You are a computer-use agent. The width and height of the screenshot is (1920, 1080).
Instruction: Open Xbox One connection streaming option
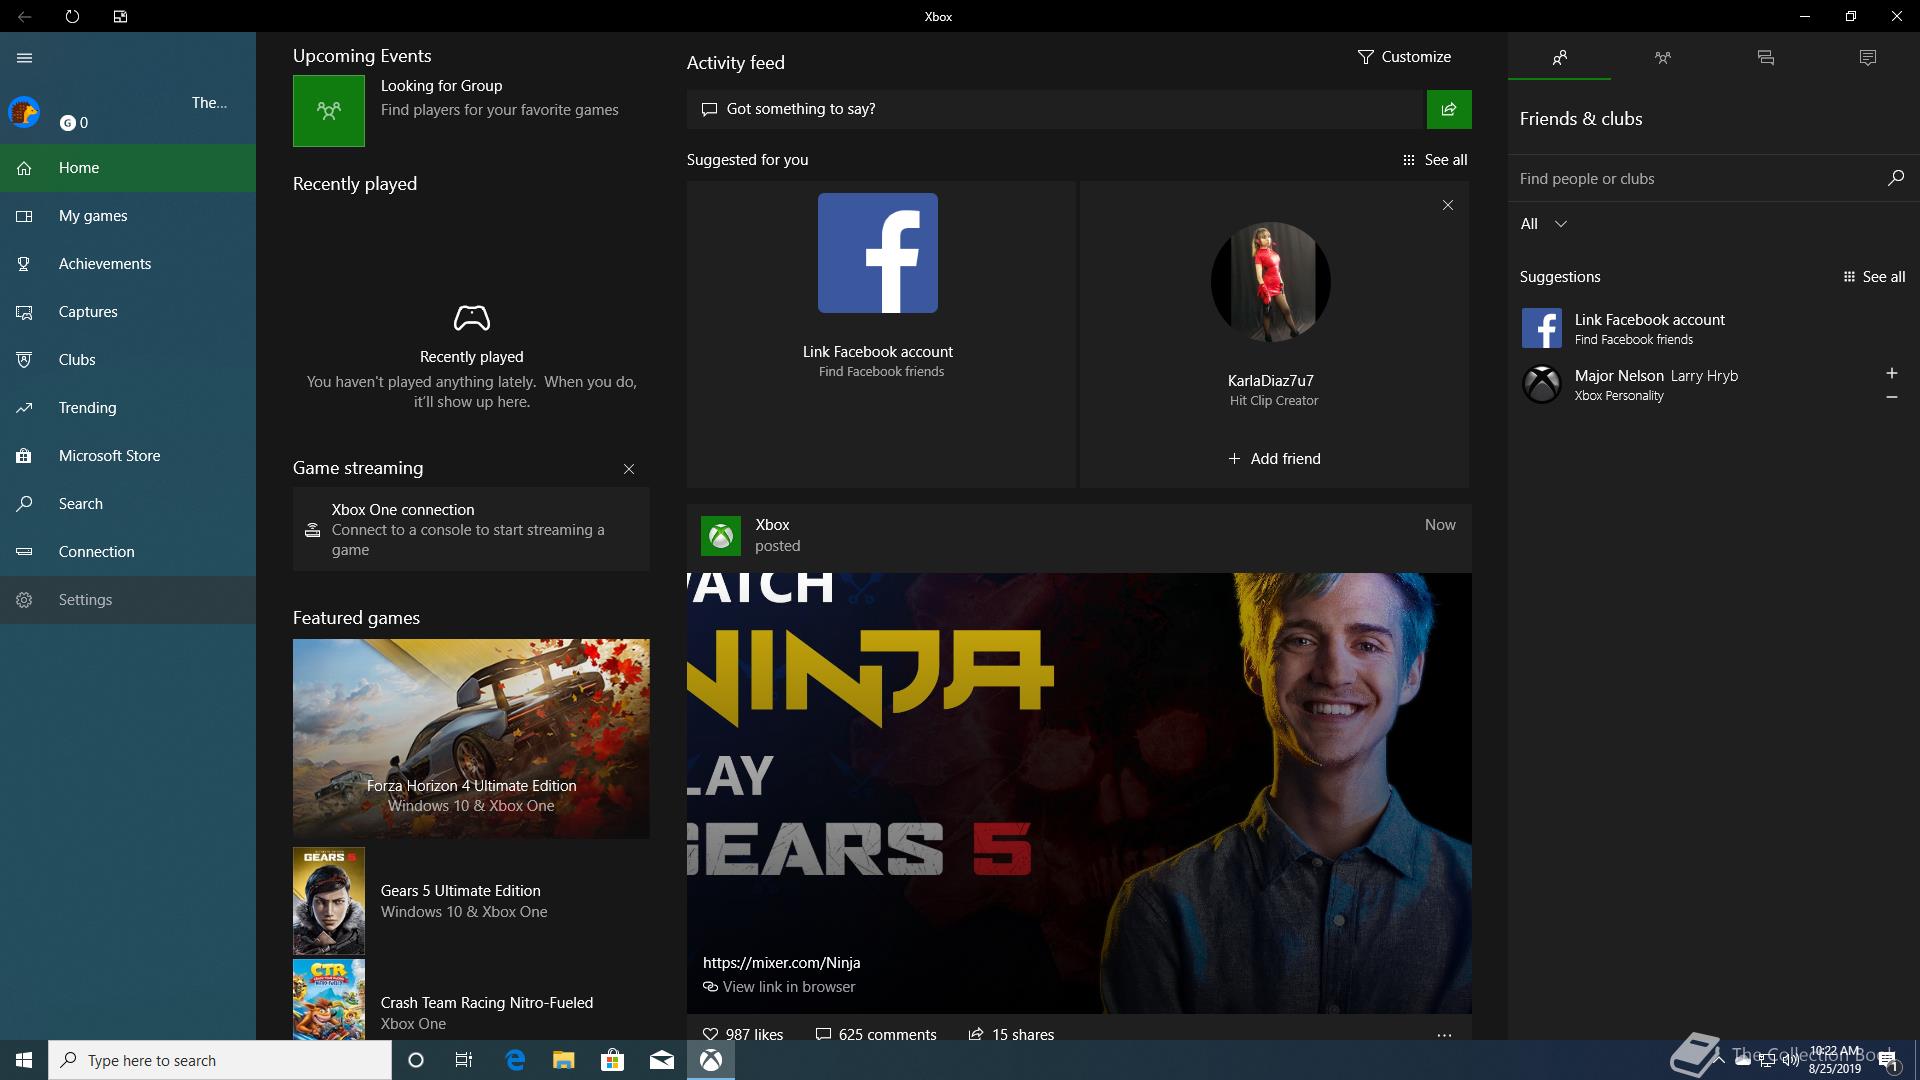tap(471, 529)
